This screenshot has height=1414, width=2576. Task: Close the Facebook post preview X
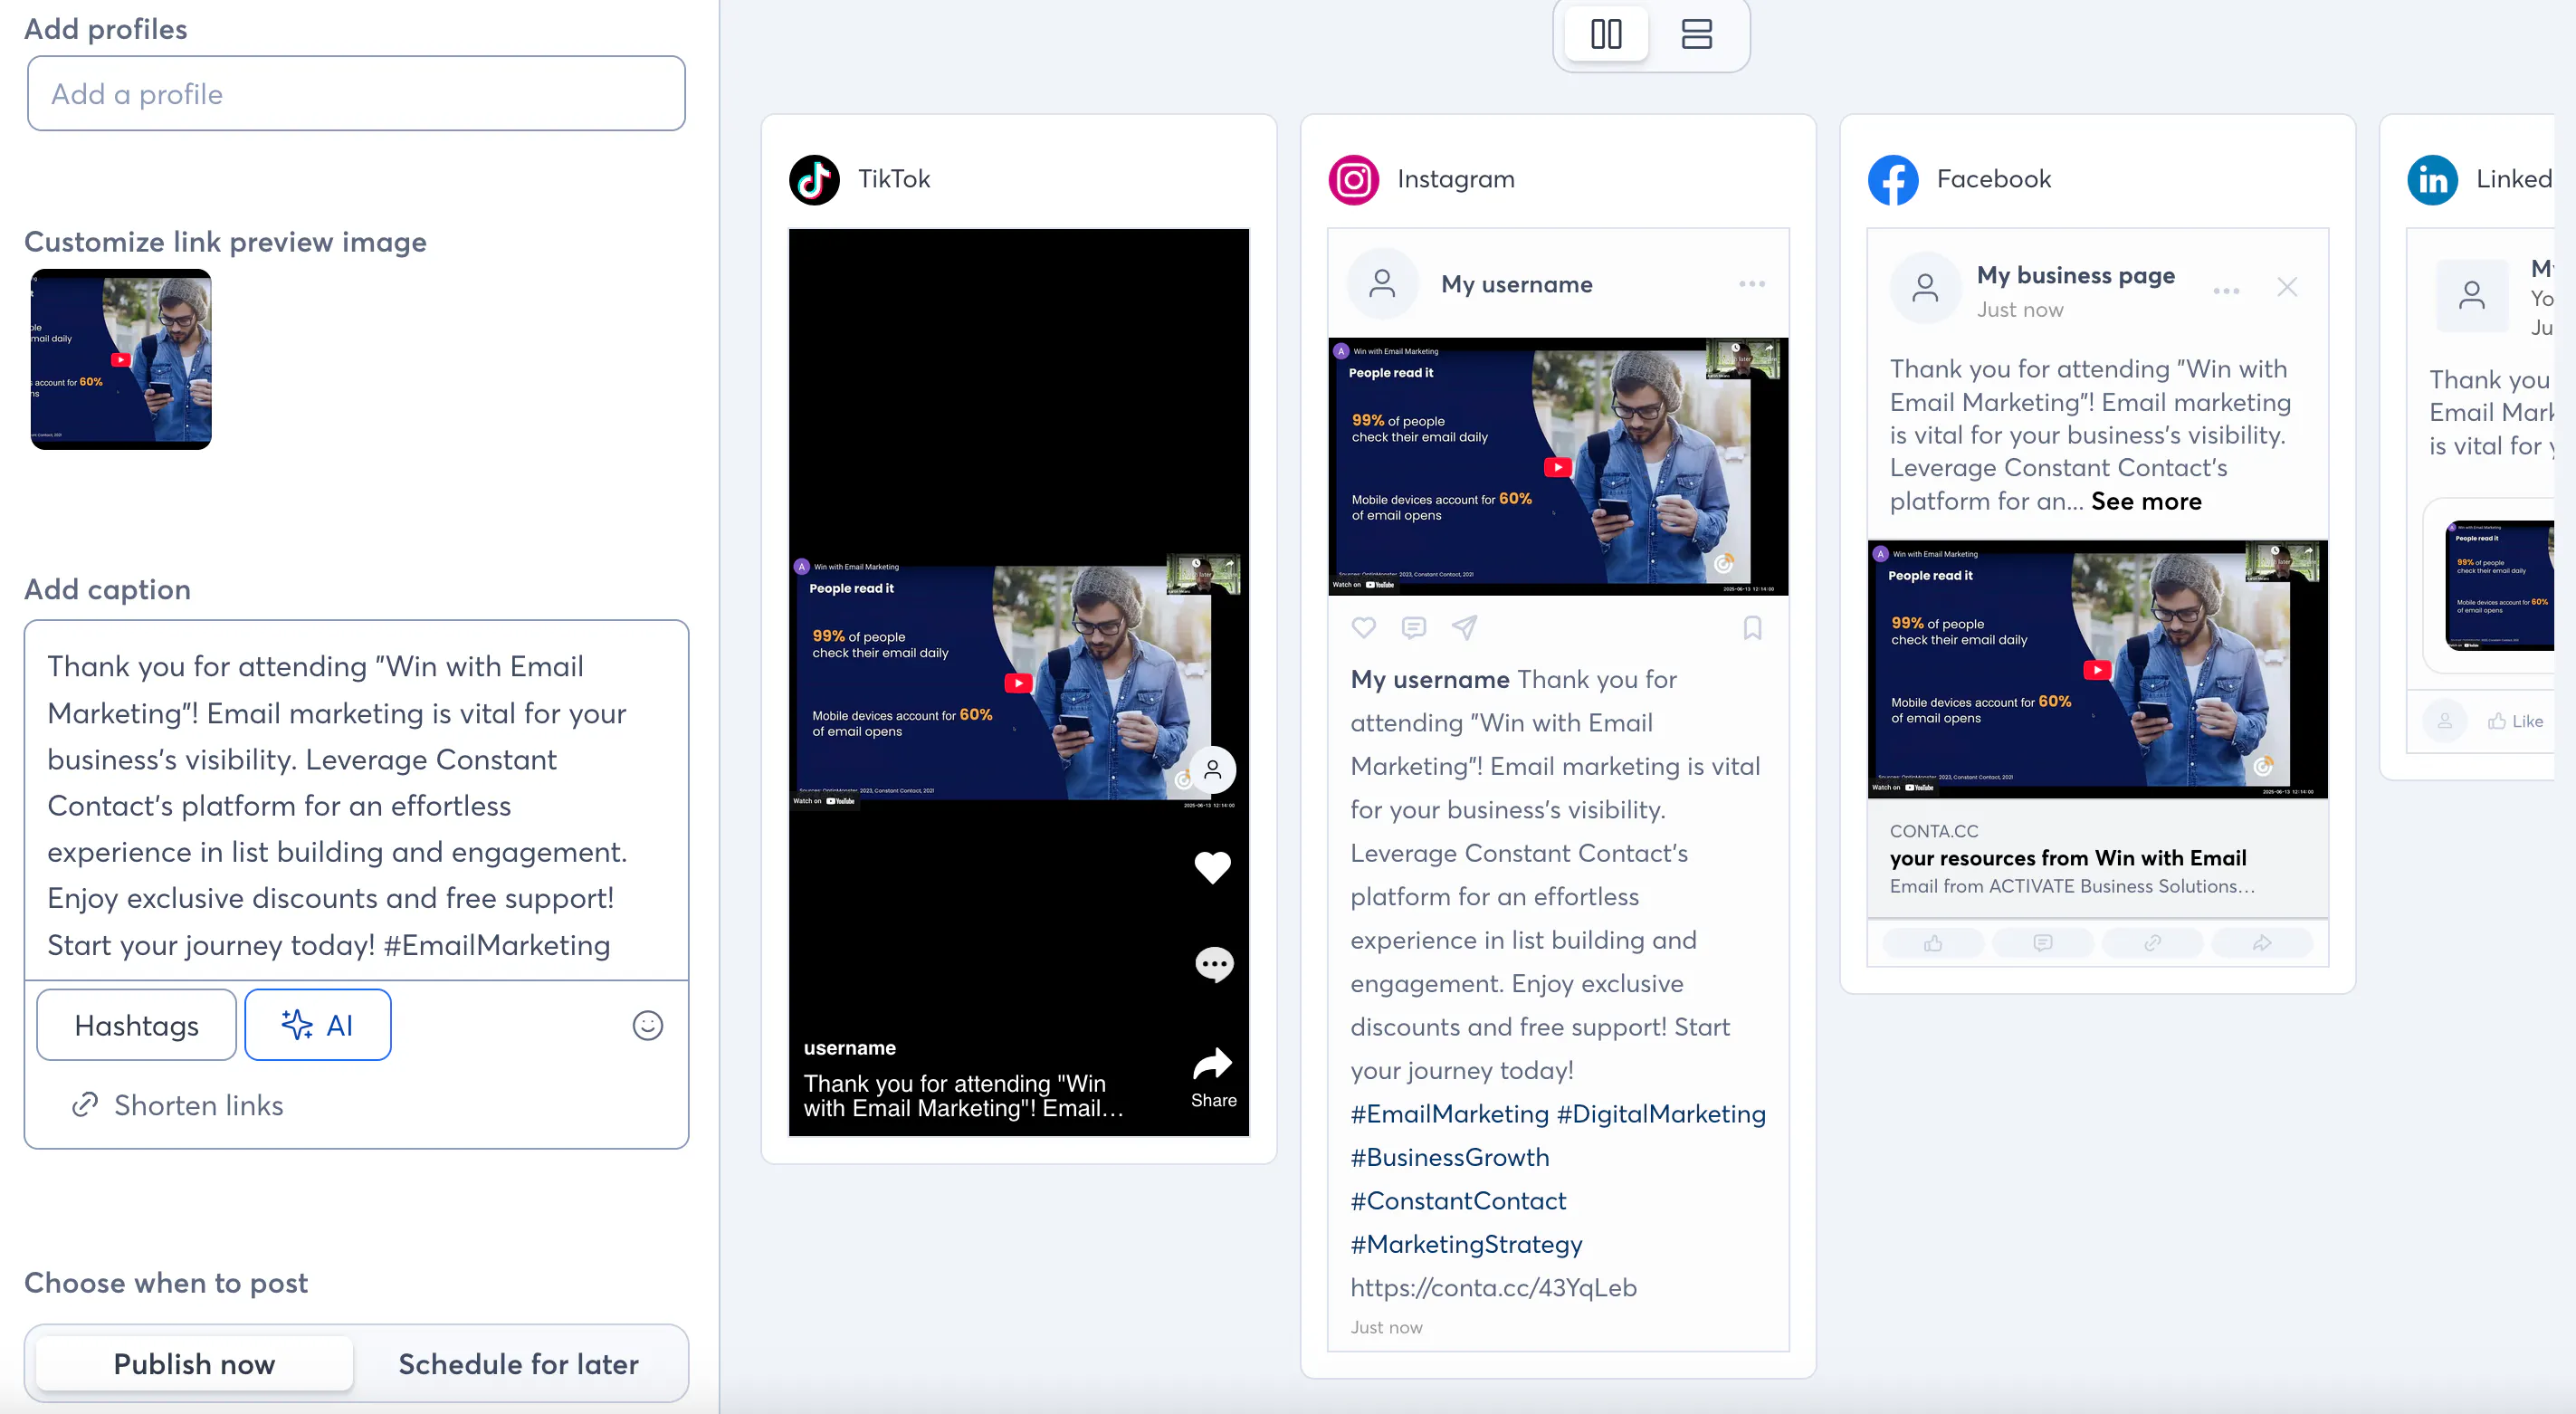click(x=2286, y=288)
